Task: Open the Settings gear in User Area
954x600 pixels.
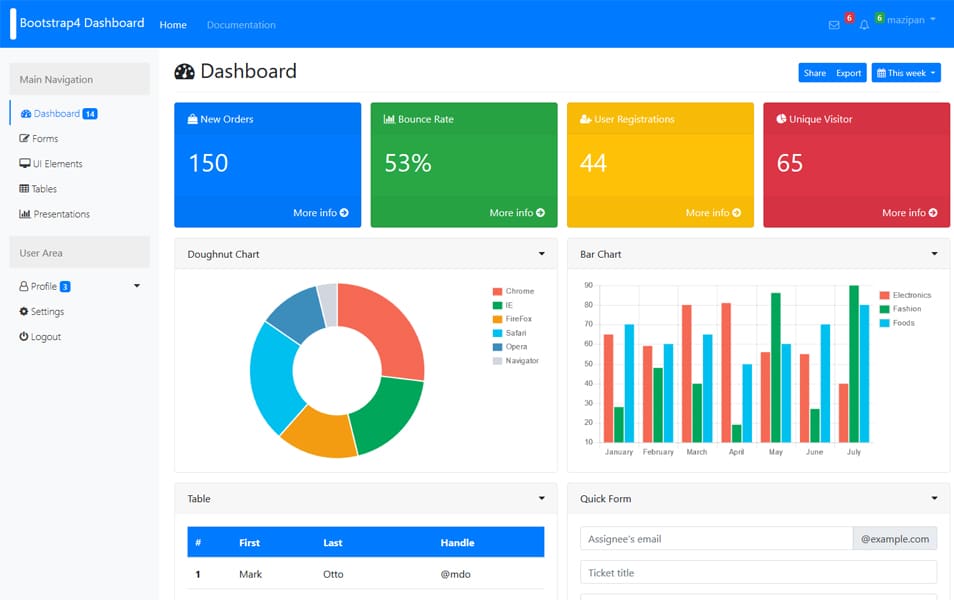Action: coord(24,311)
